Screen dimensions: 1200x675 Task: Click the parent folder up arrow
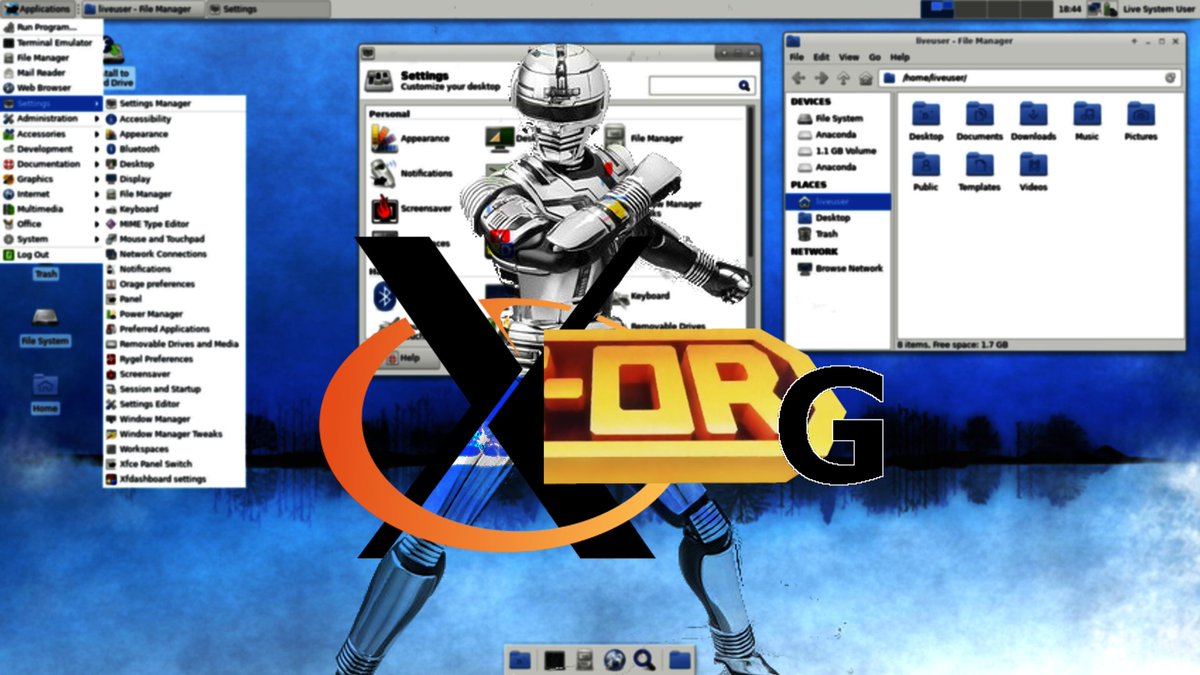coord(843,78)
